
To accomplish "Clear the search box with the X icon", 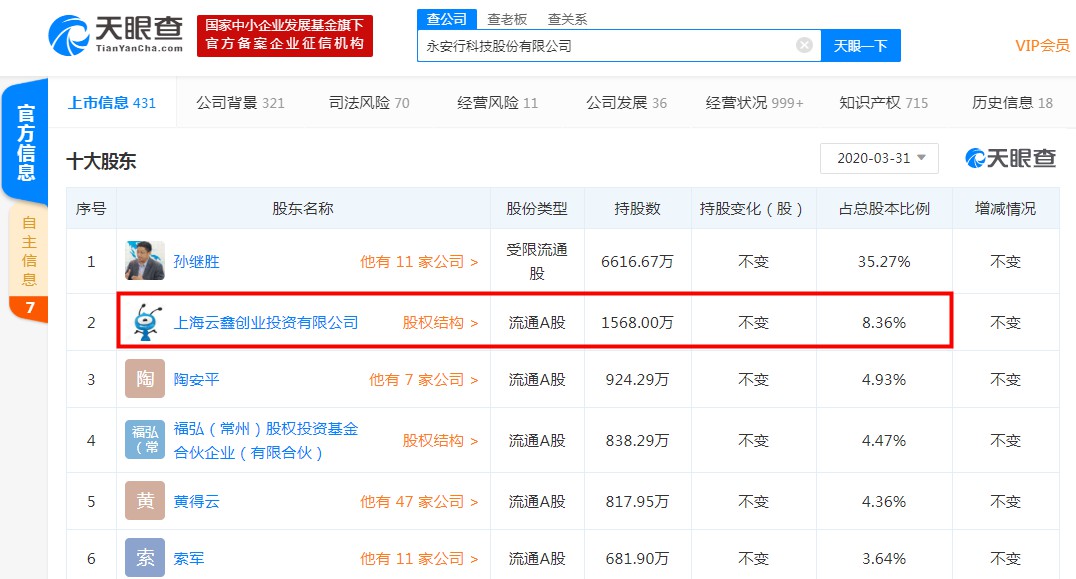I will click(x=804, y=45).
